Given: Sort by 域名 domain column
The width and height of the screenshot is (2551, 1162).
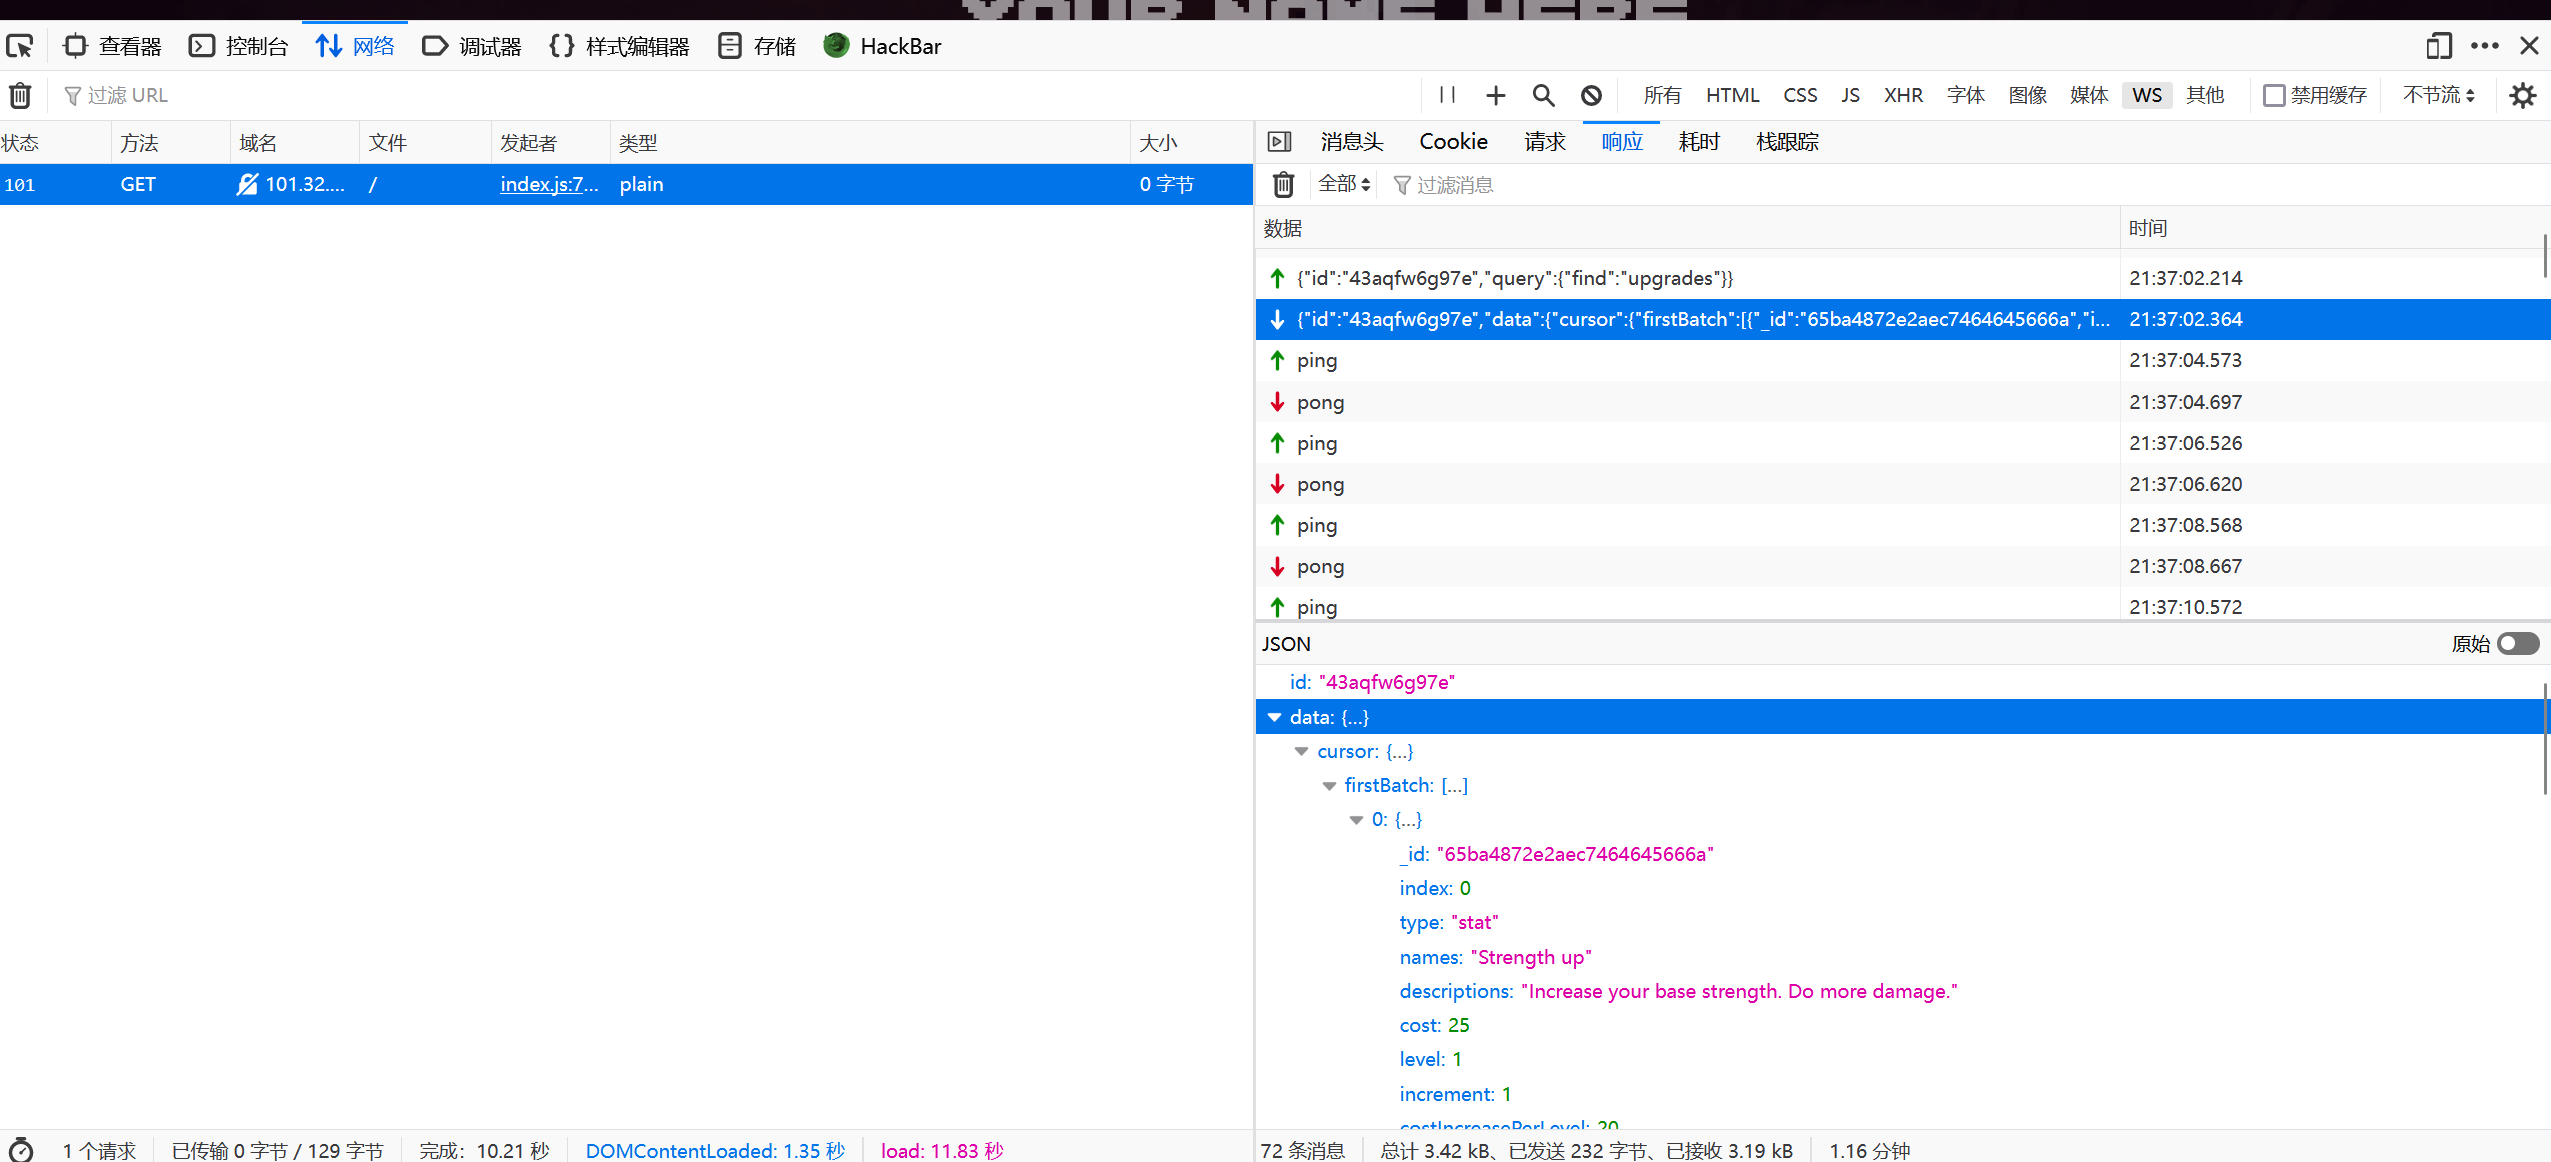Looking at the screenshot, I should (x=295, y=143).
